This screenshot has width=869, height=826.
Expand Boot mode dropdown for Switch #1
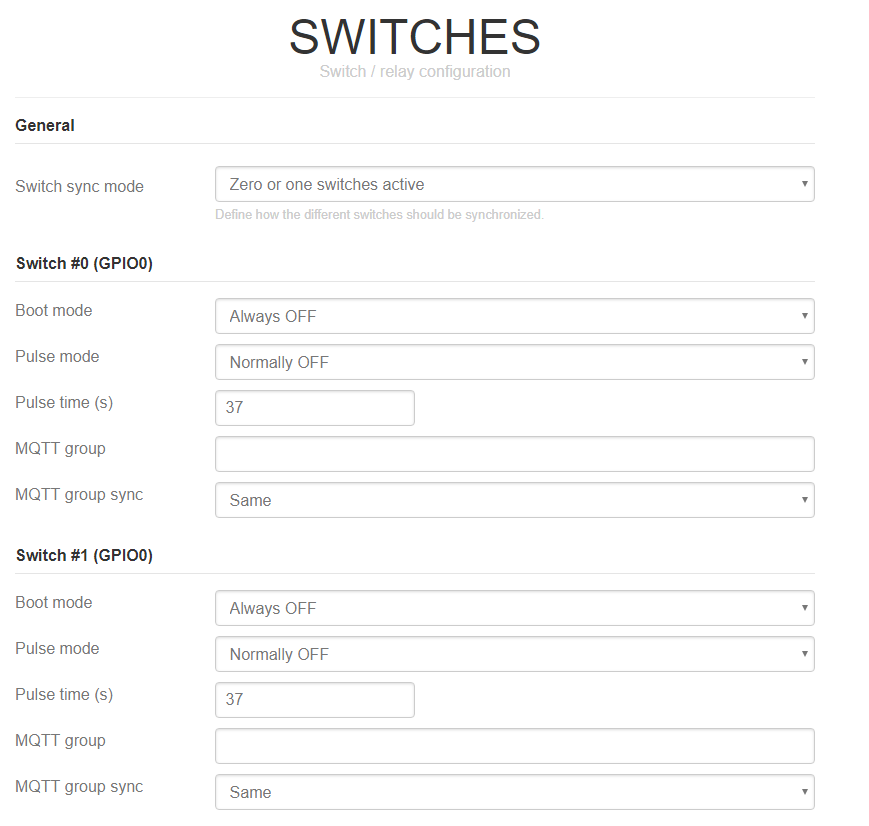pos(514,608)
